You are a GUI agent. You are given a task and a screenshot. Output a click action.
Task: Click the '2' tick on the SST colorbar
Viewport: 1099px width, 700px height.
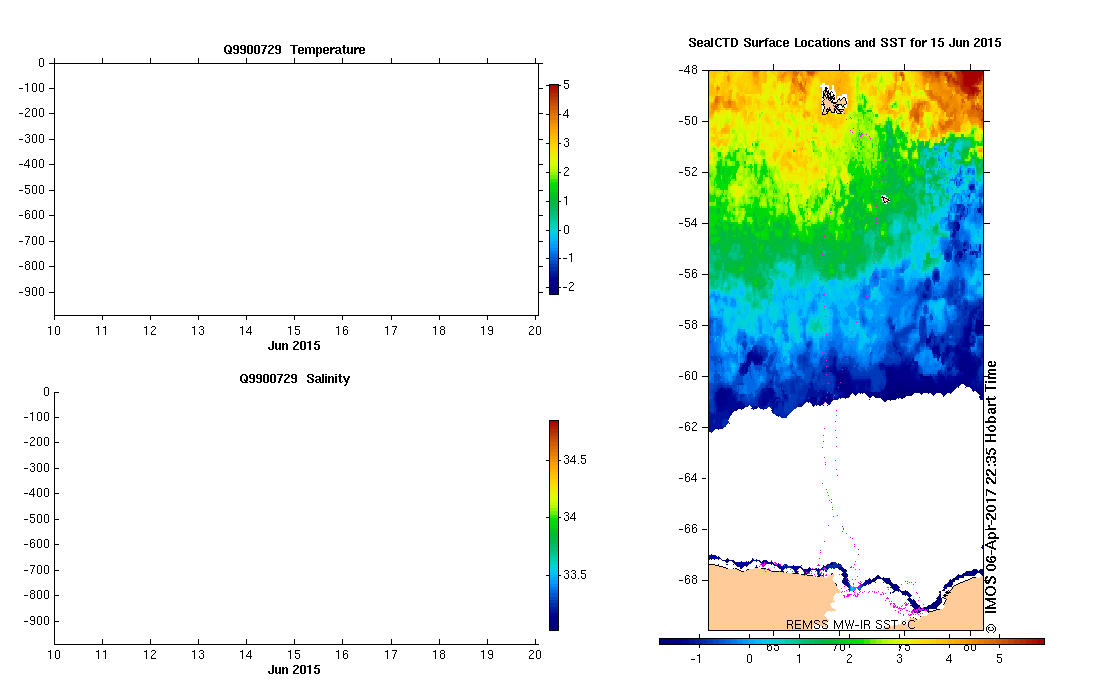point(849,659)
